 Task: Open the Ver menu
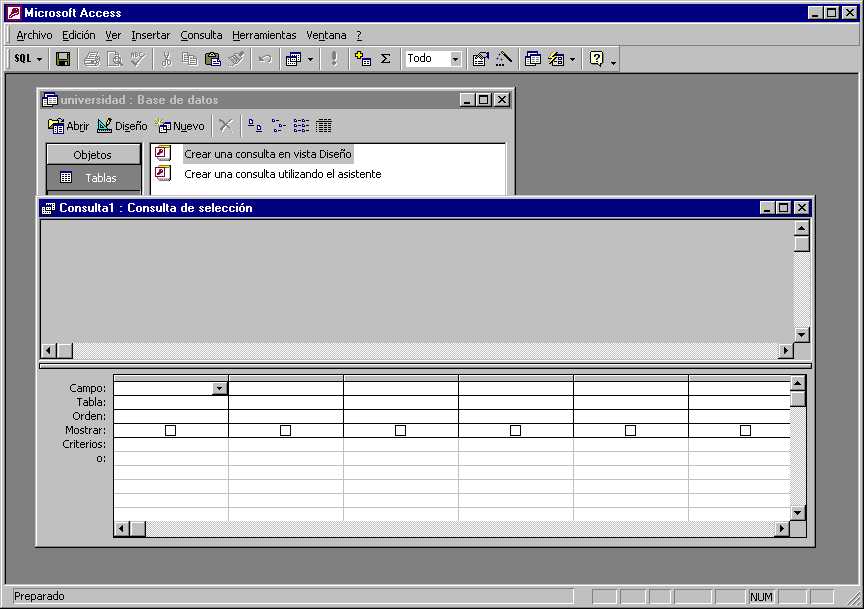(113, 35)
